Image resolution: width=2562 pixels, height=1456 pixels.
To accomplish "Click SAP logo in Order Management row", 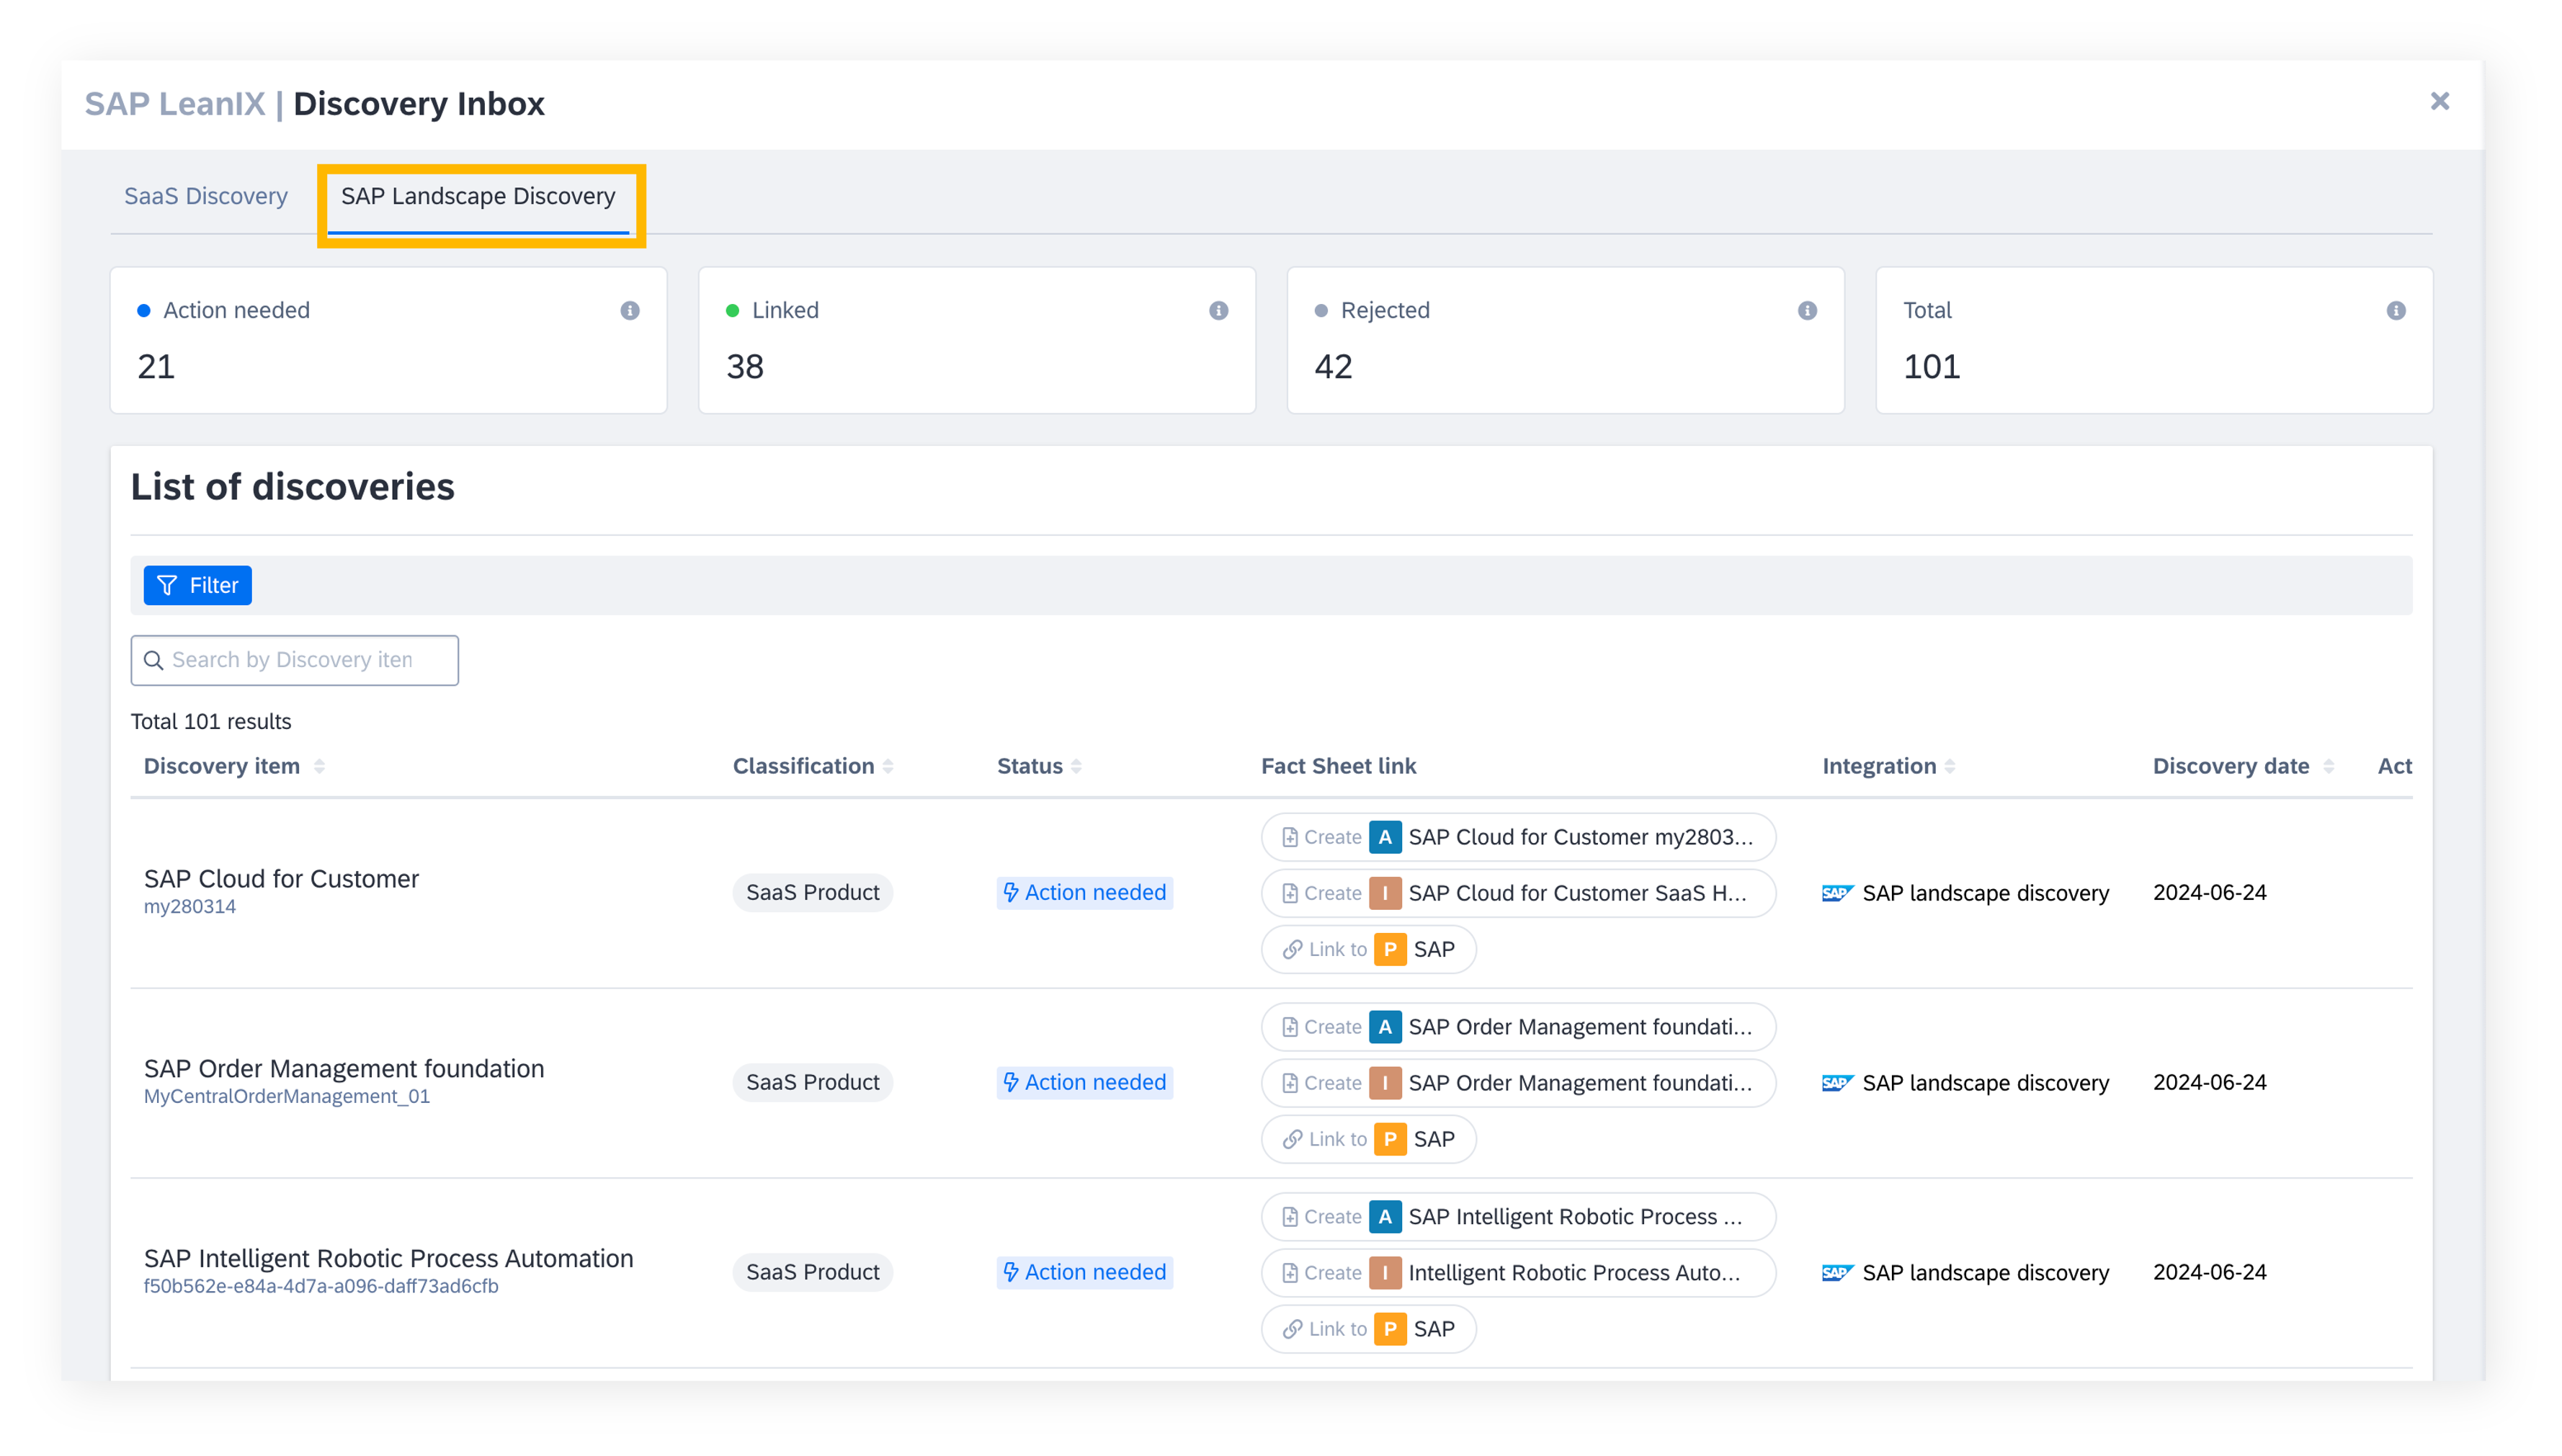I will [x=1837, y=1083].
